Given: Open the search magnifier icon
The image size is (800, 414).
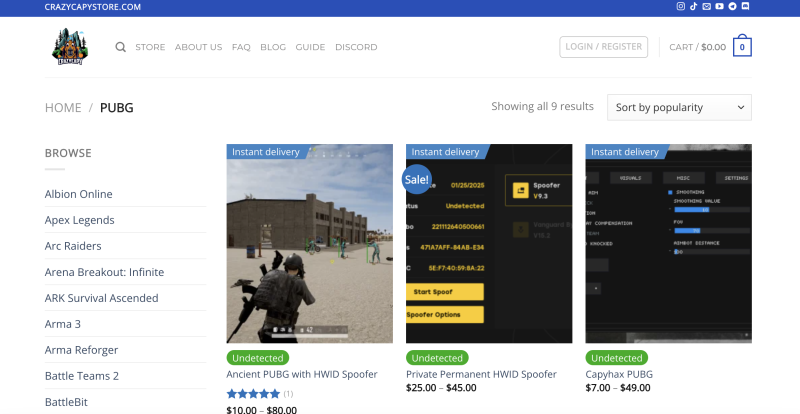Looking at the screenshot, I should click(x=120, y=47).
